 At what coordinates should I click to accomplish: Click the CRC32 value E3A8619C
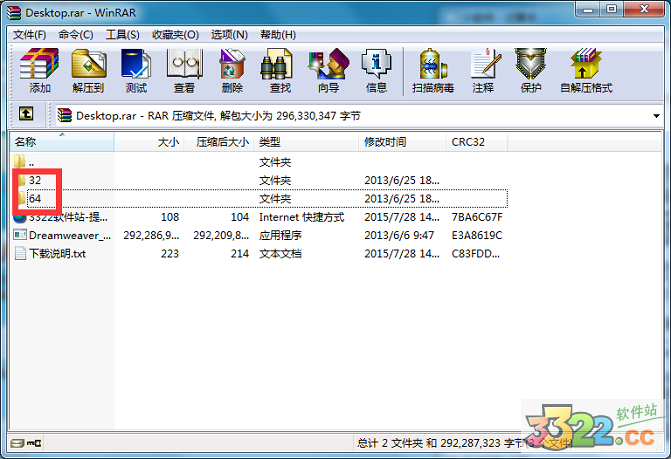pos(477,235)
